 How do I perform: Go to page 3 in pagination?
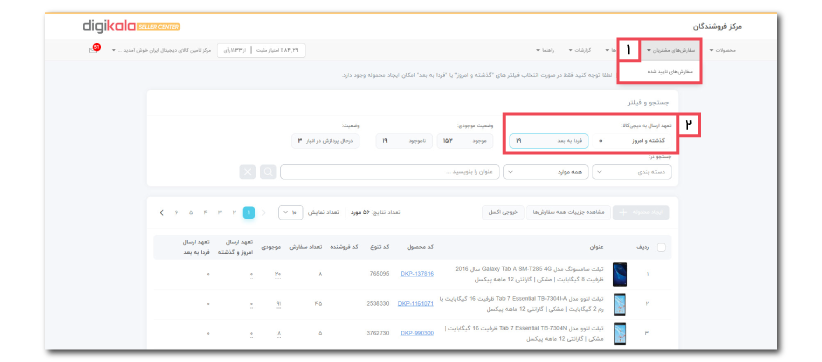220,213
